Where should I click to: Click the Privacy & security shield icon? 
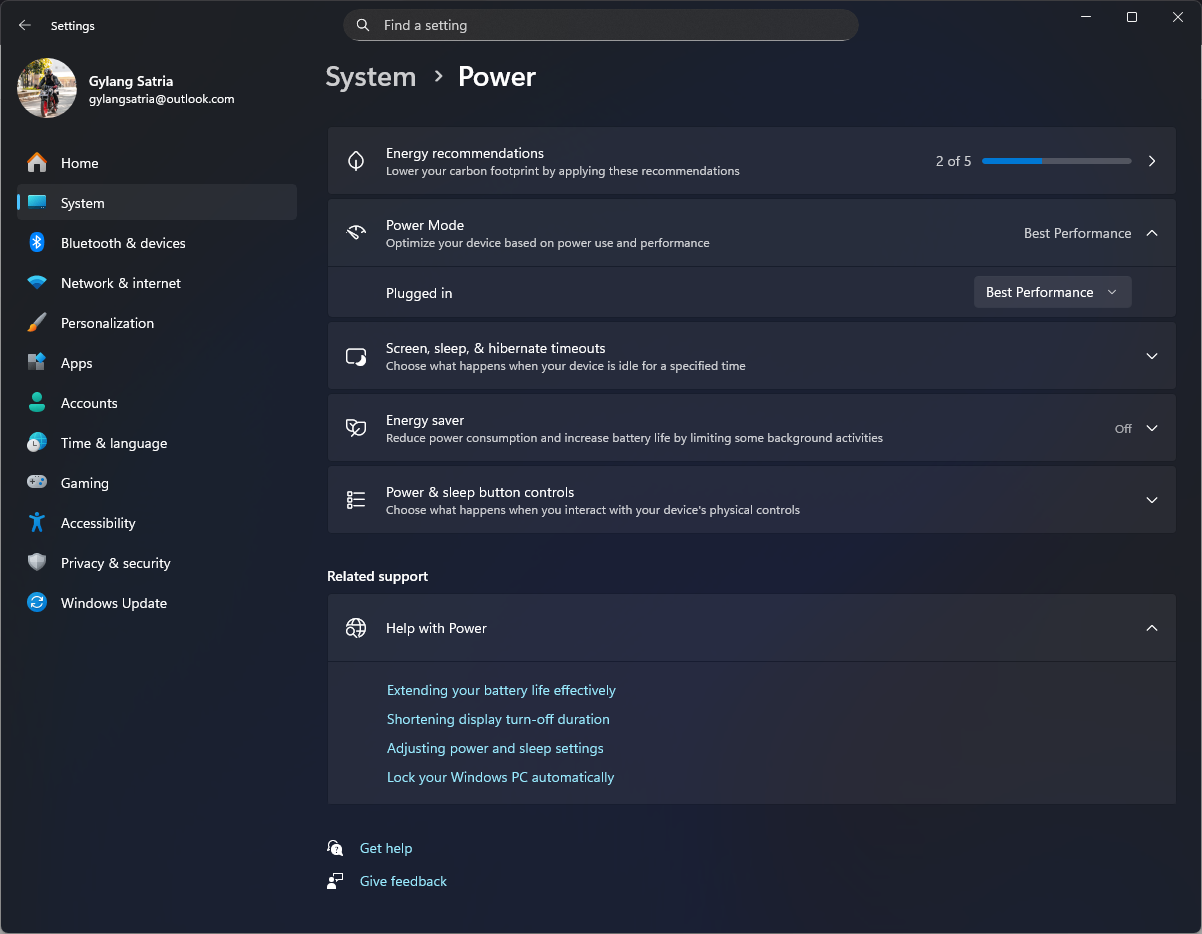[37, 563]
